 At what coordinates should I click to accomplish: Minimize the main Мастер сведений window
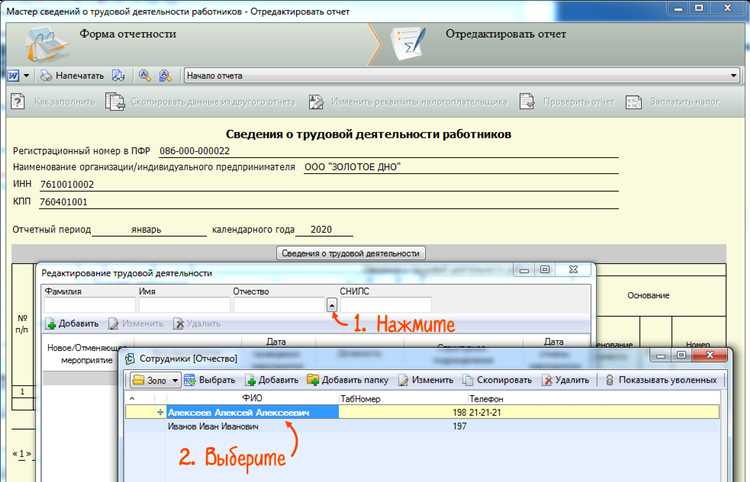678,8
